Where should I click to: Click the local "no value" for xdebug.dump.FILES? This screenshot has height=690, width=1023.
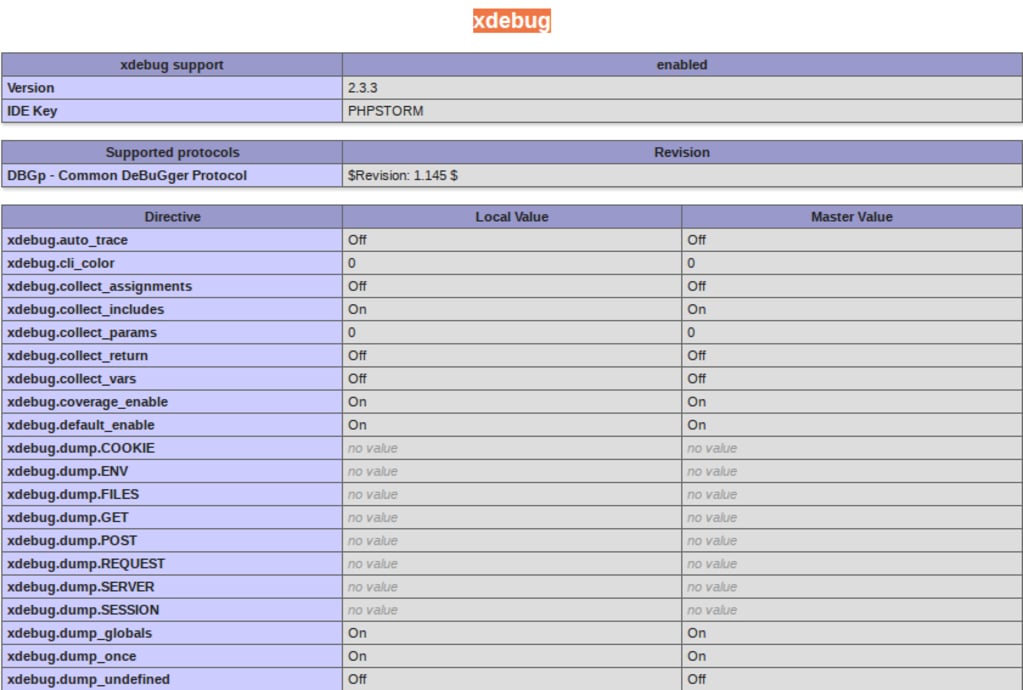pyautogui.click(x=373, y=494)
